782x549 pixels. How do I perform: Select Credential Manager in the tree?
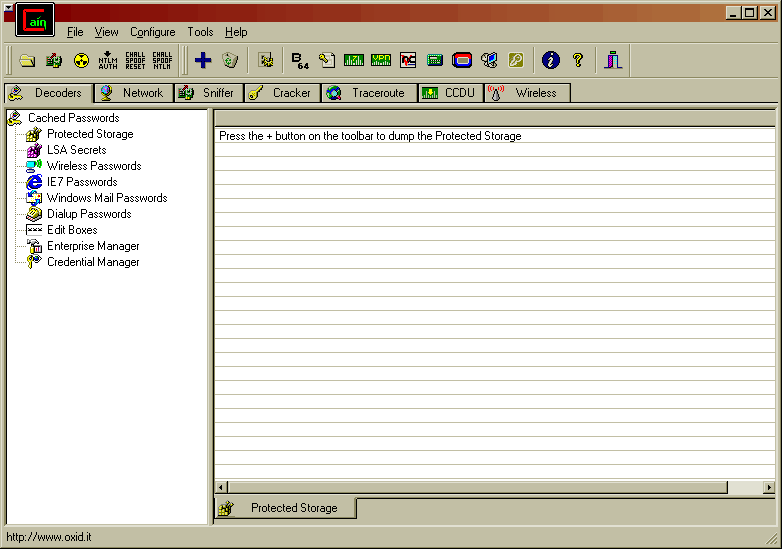93,262
